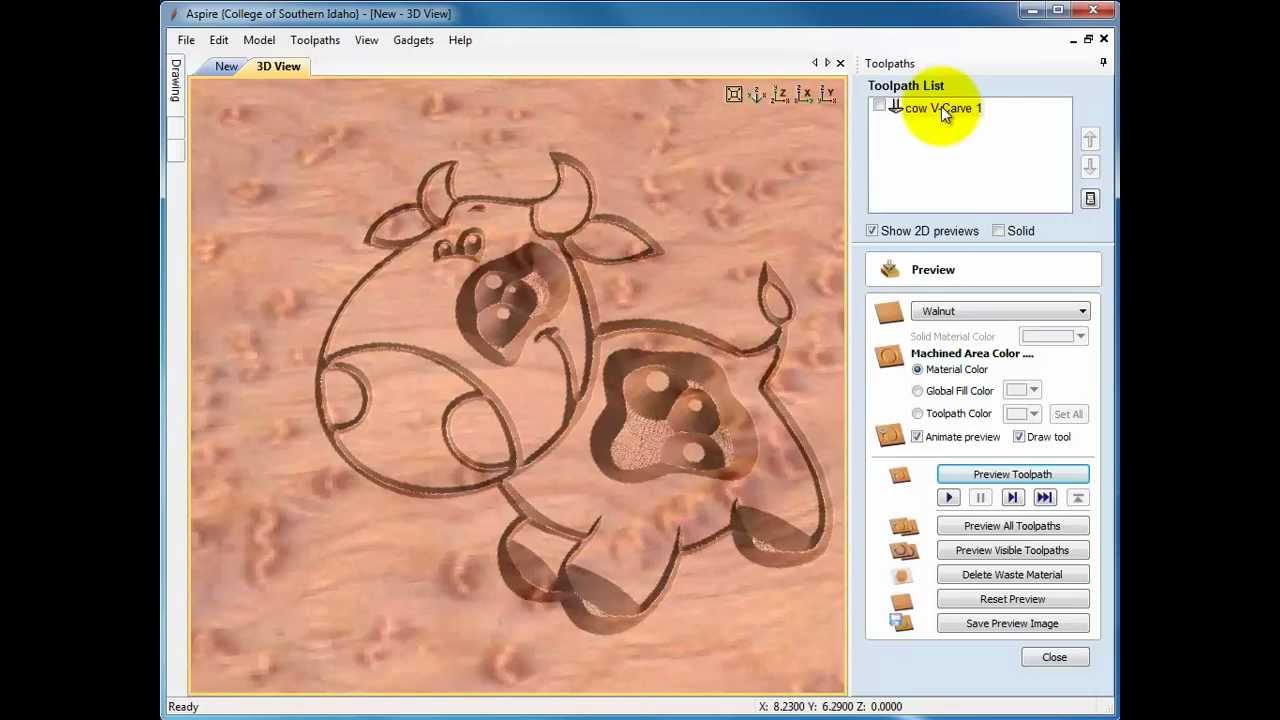The image size is (1280, 720).
Task: Open the Walnut material dropdown
Action: [x=1082, y=311]
